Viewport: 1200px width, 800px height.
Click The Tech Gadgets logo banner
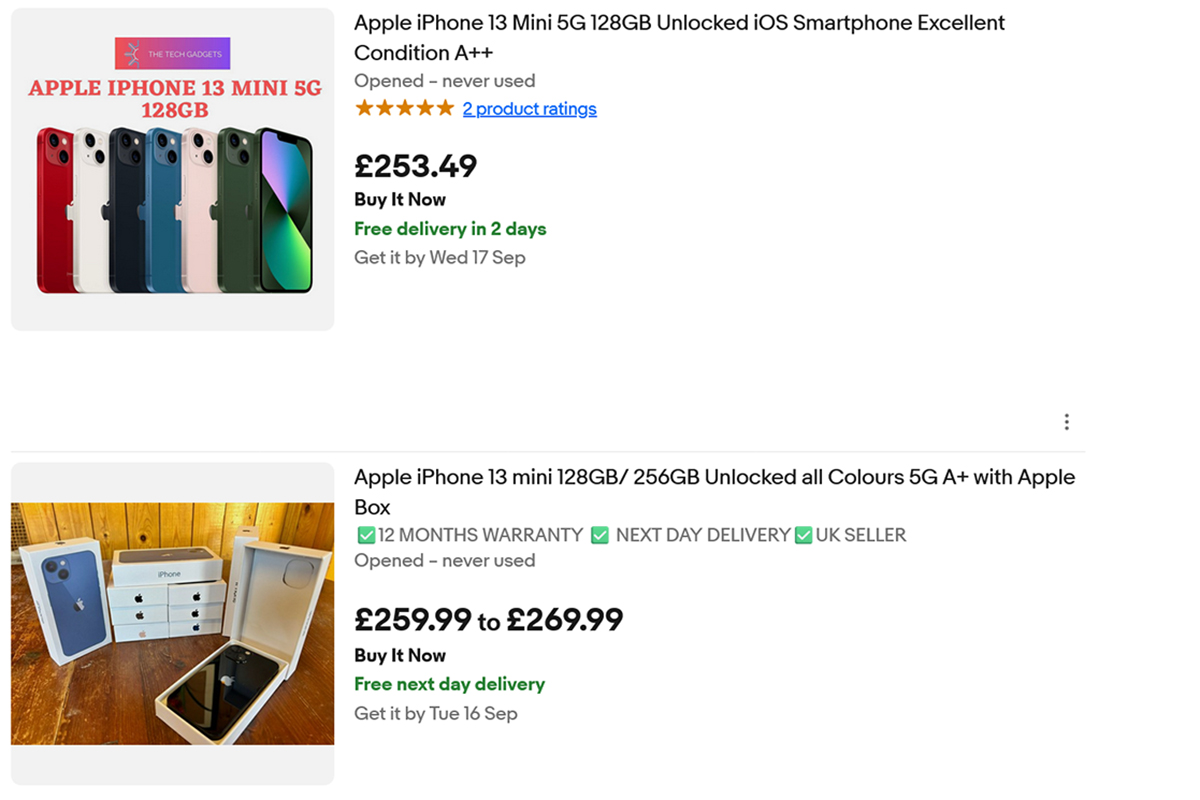tap(172, 53)
